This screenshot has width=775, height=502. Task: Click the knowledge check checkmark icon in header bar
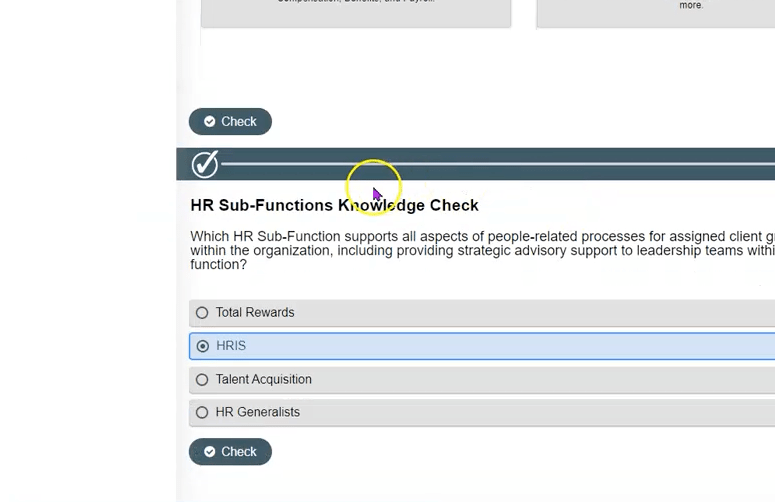[205, 164]
